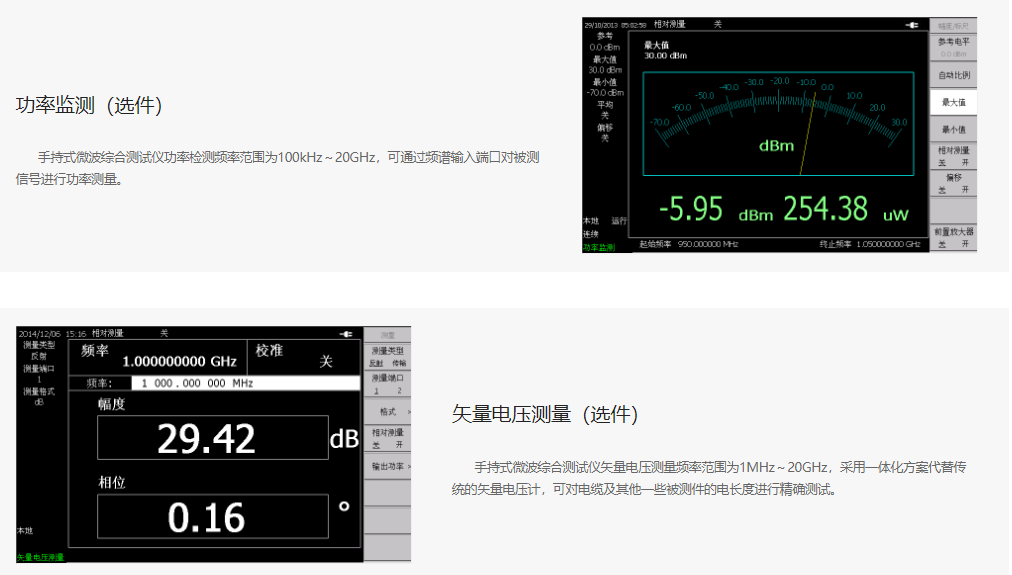Click the 相位 0.16 readout box
The width and height of the screenshot is (1012, 575).
(211, 516)
